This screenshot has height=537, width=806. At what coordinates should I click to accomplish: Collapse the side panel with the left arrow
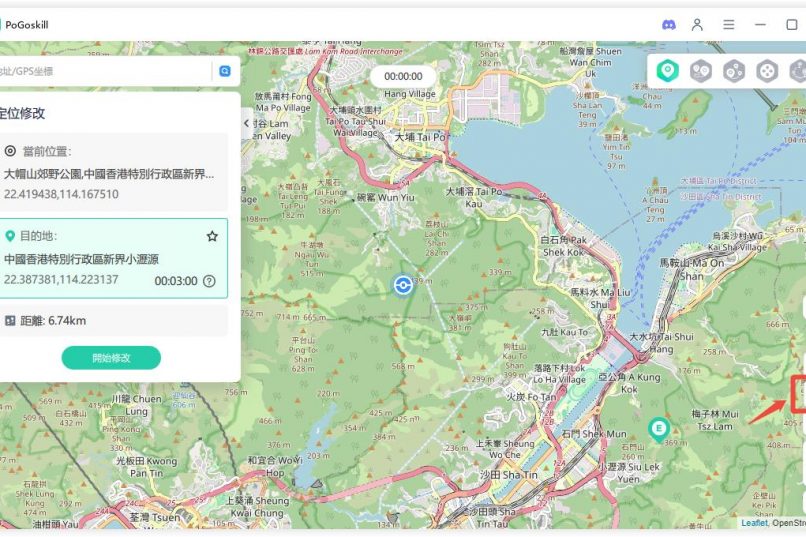(x=247, y=123)
